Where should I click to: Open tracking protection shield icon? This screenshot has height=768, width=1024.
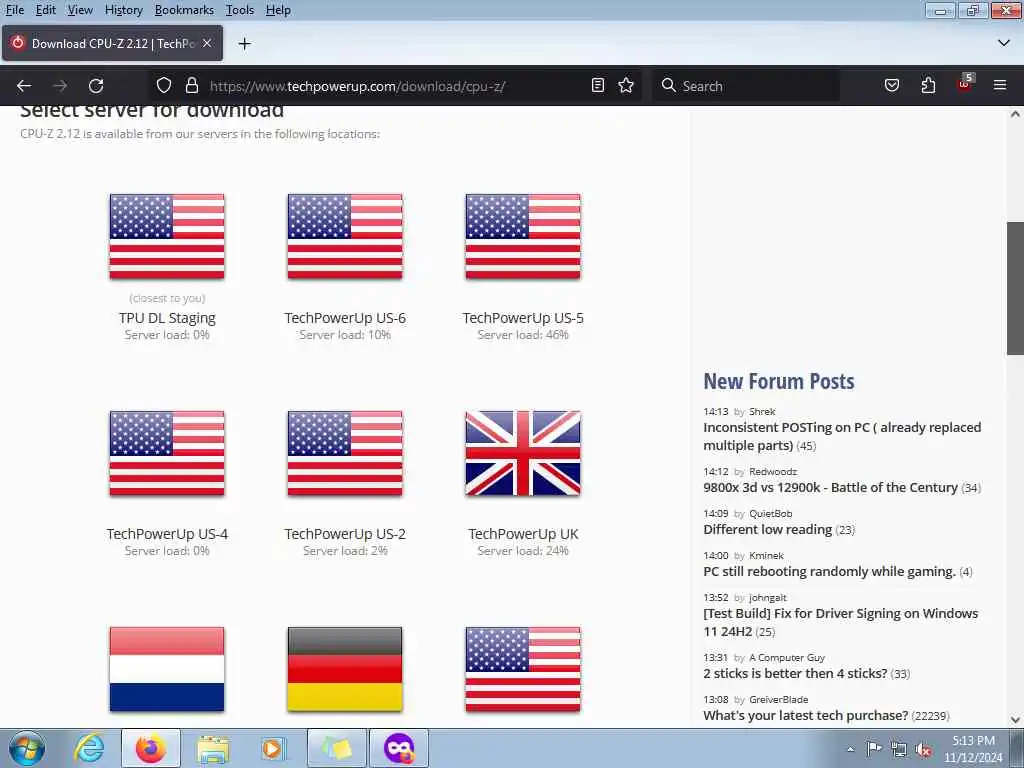click(x=164, y=86)
